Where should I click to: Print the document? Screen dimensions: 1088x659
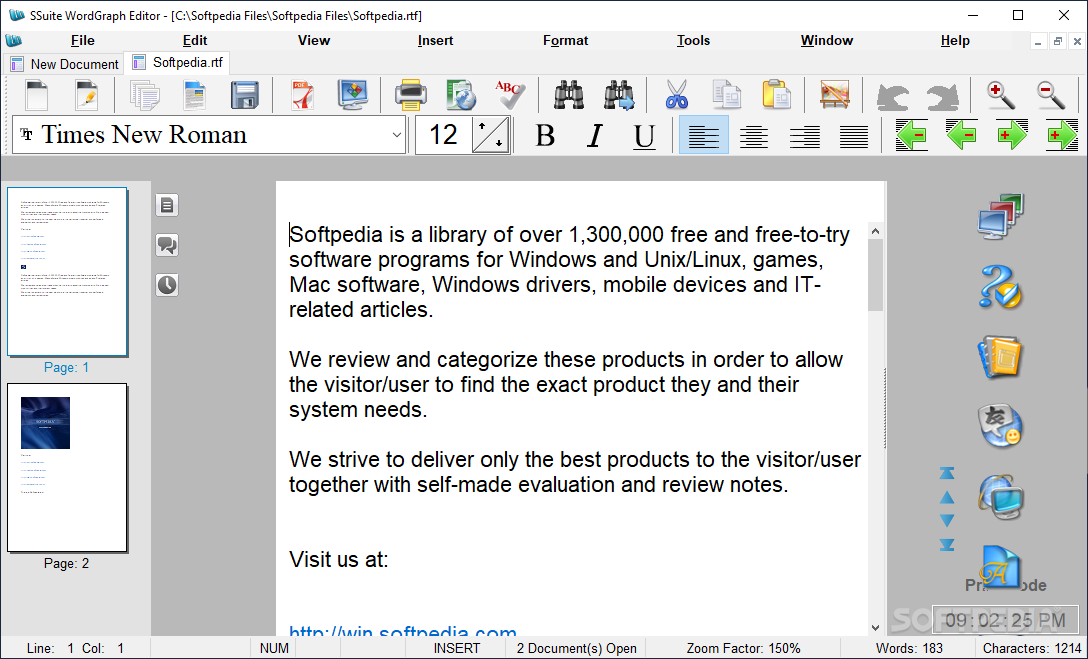click(x=410, y=95)
